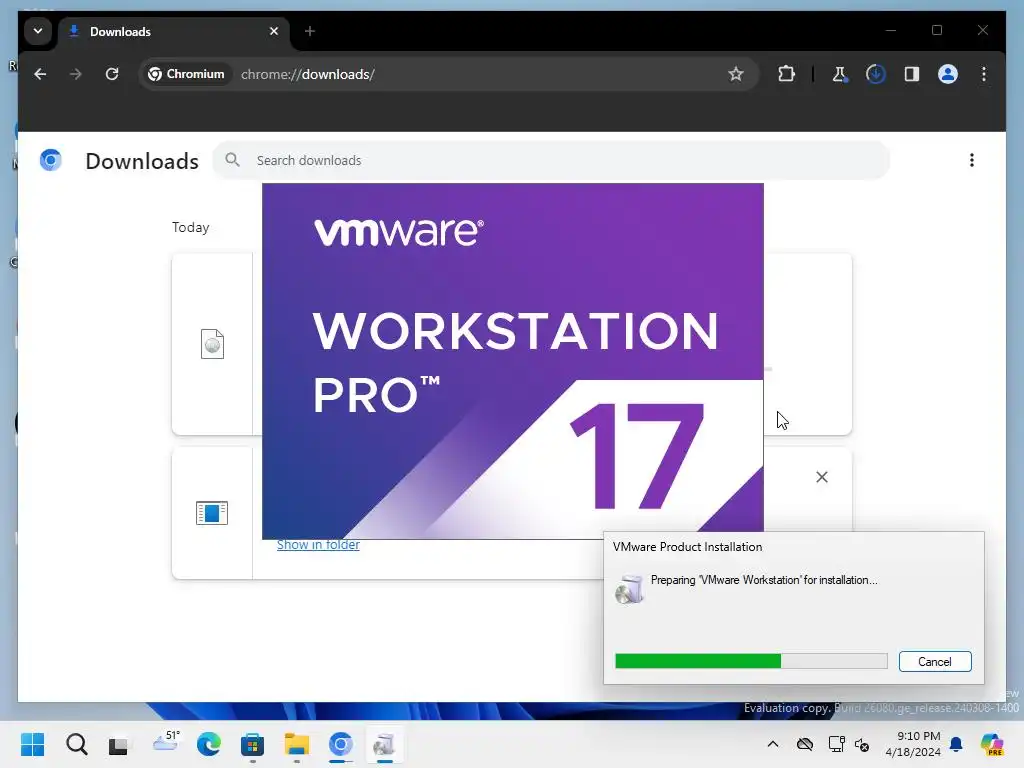Click the muted volume tray icon
Screen dimensions: 1024x768
tap(862, 745)
